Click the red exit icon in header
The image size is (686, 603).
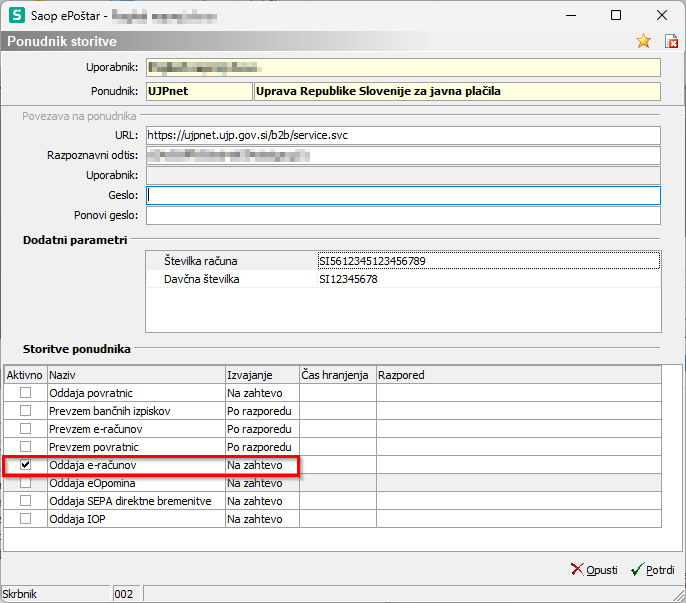pyautogui.click(x=671, y=41)
